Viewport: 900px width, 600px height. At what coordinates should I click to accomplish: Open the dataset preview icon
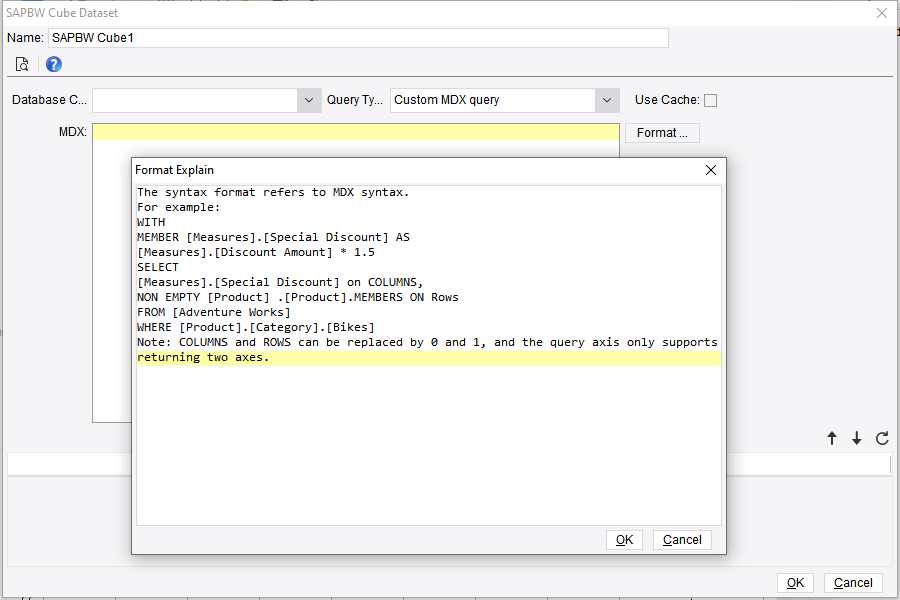click(x=22, y=63)
